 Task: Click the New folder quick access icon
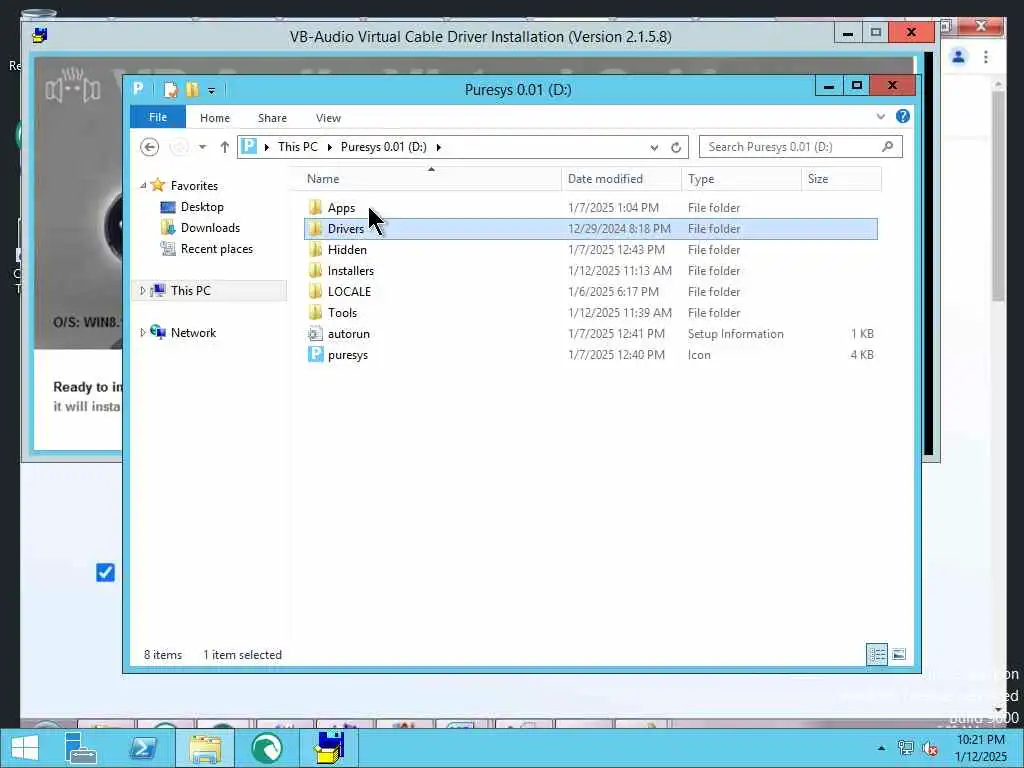[x=192, y=89]
